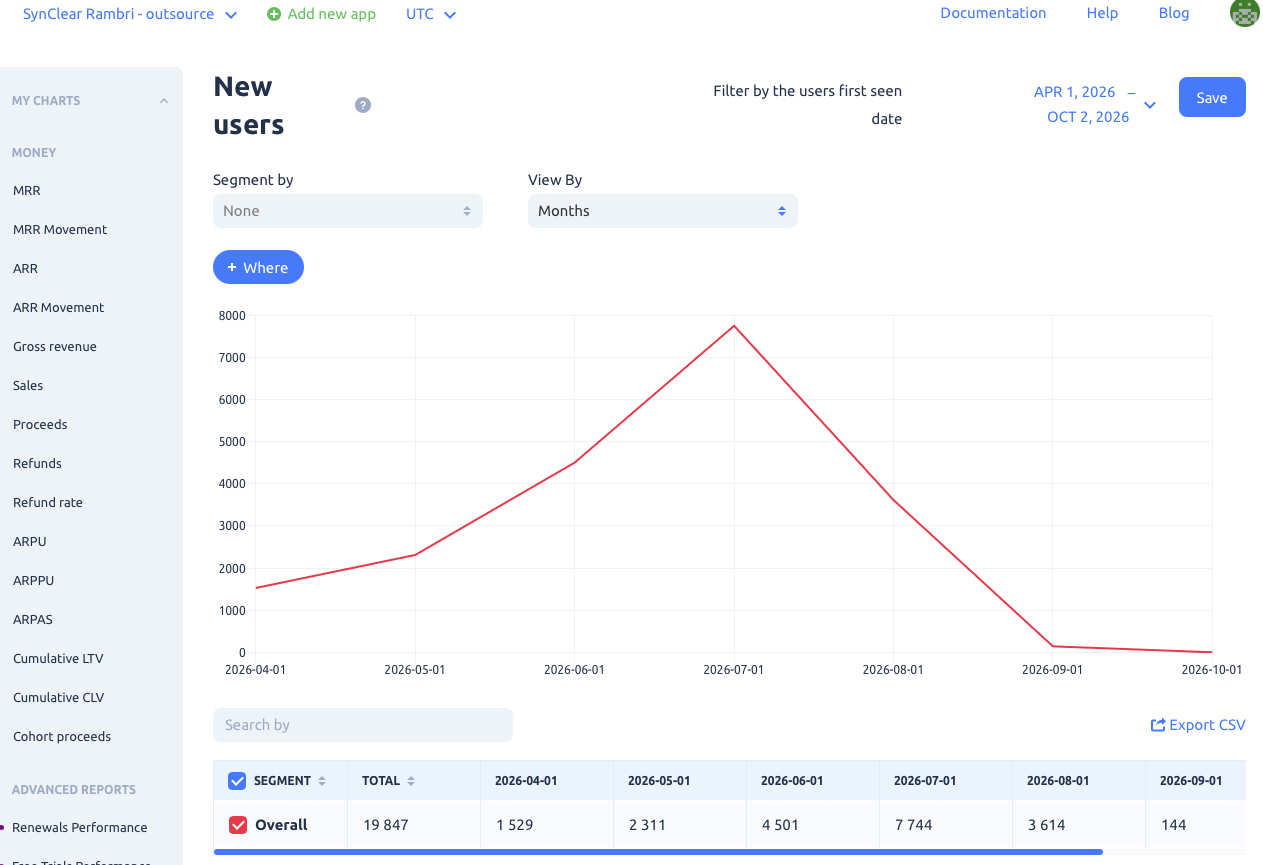Go to the ARR chart

[x=26, y=268]
